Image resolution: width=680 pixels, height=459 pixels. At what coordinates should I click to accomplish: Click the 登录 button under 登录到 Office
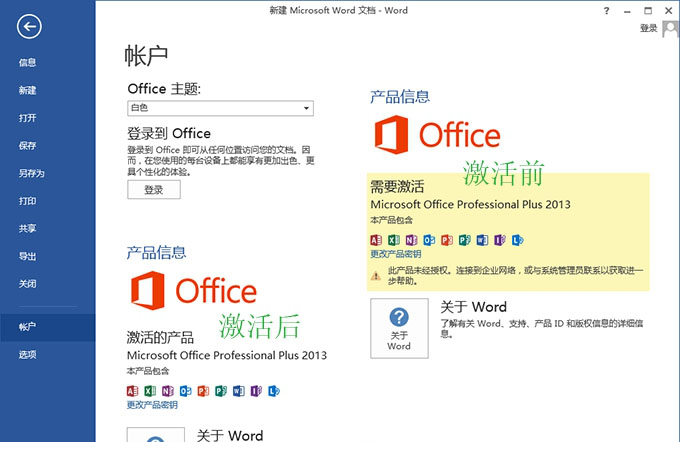tap(154, 190)
